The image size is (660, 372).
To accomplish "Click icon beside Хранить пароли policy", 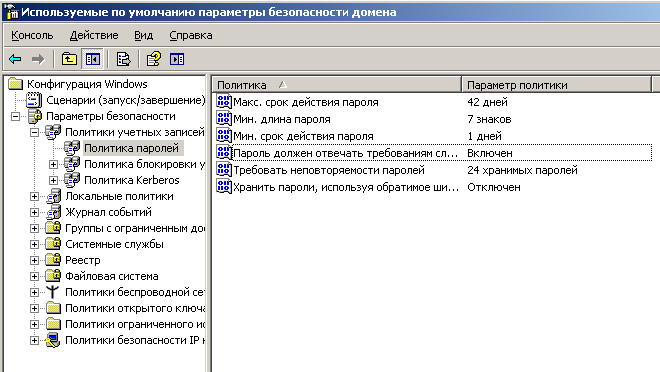I will (x=224, y=186).
